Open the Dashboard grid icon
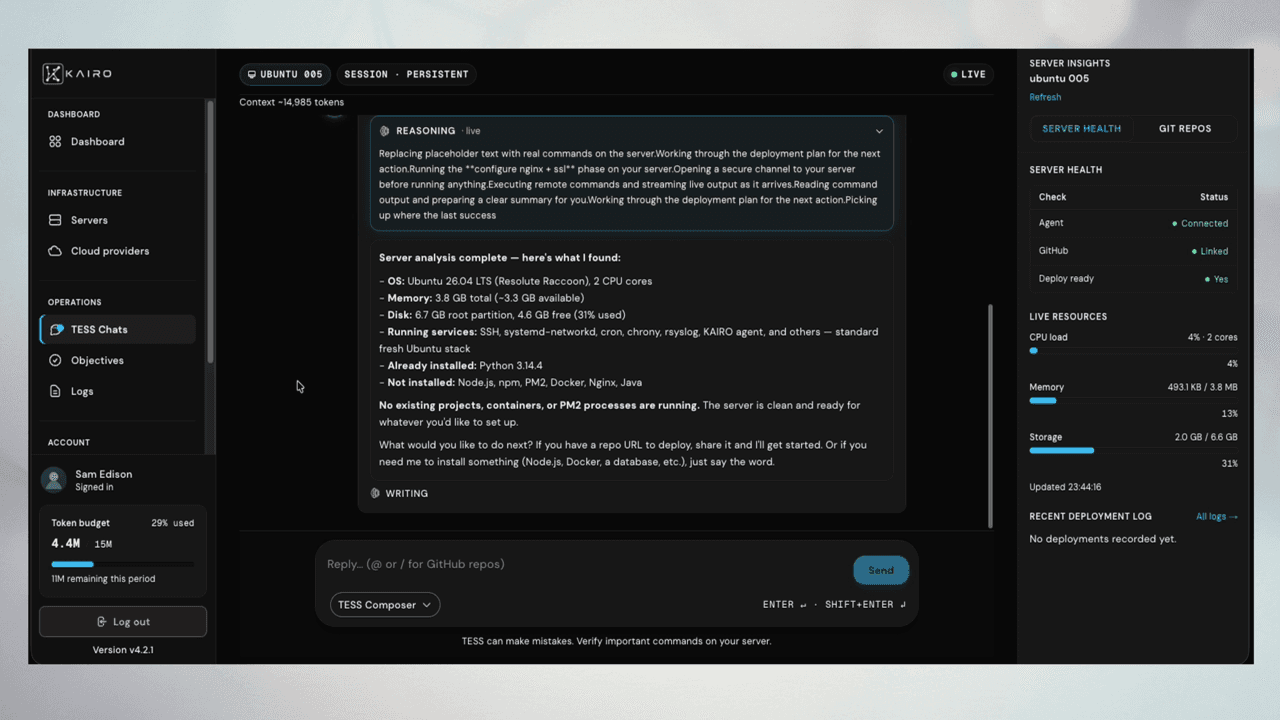Screen dimensions: 1280x720 (x=55, y=142)
